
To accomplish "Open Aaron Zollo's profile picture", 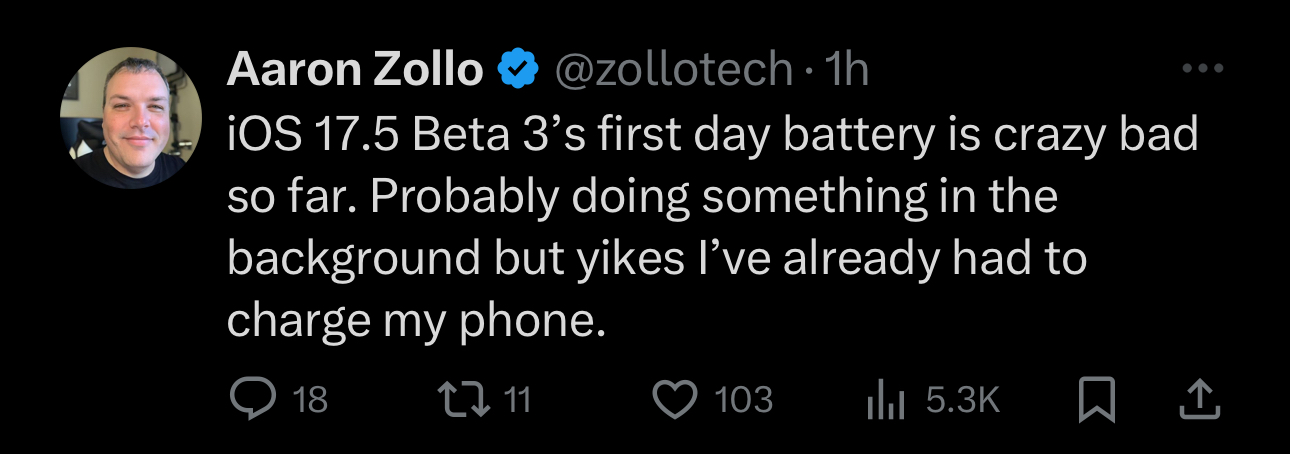I will pyautogui.click(x=131, y=117).
